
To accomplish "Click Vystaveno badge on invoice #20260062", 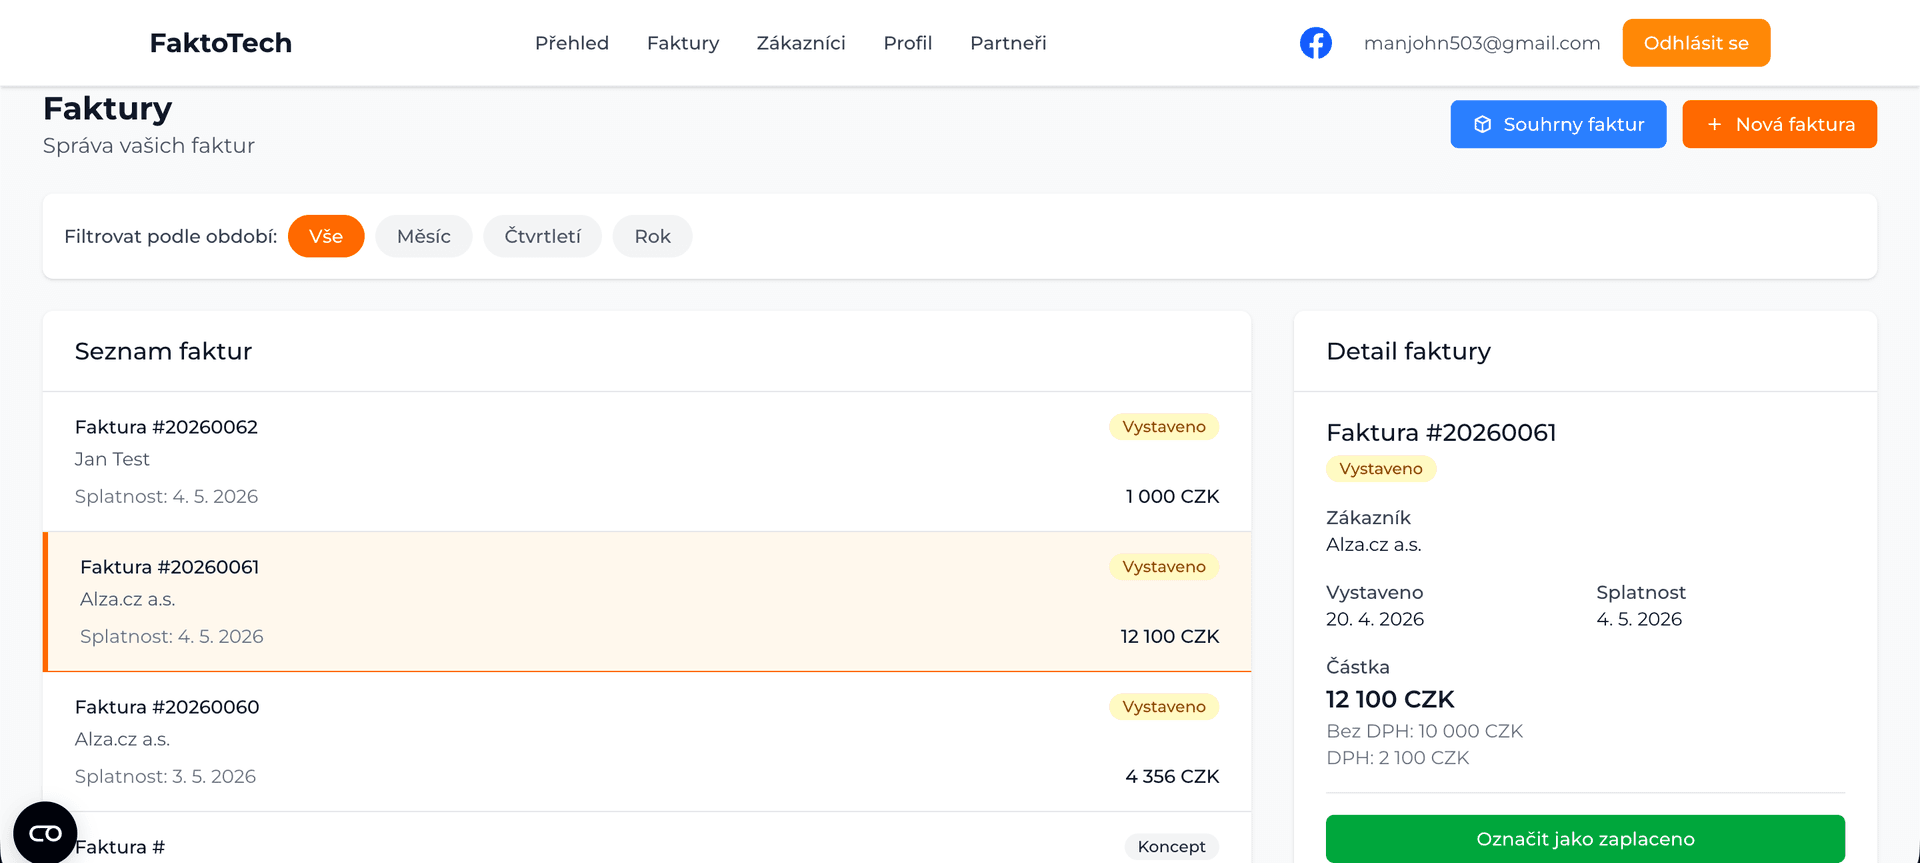I will click(x=1164, y=427).
